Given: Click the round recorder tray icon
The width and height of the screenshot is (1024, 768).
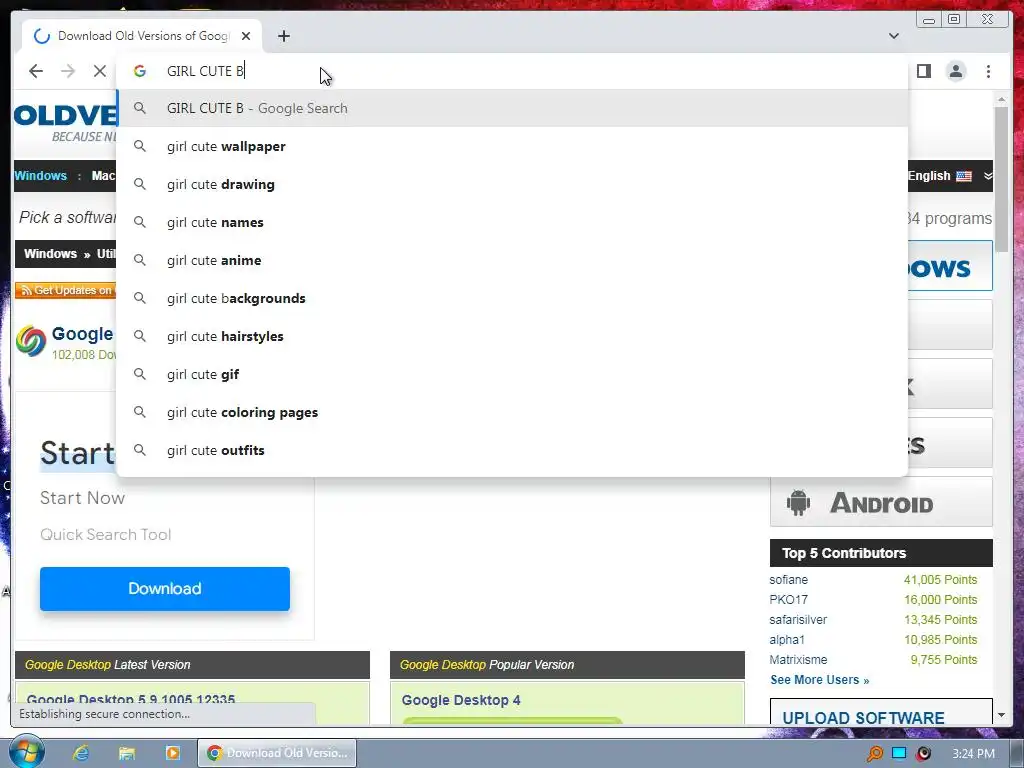Looking at the screenshot, I should [923, 753].
